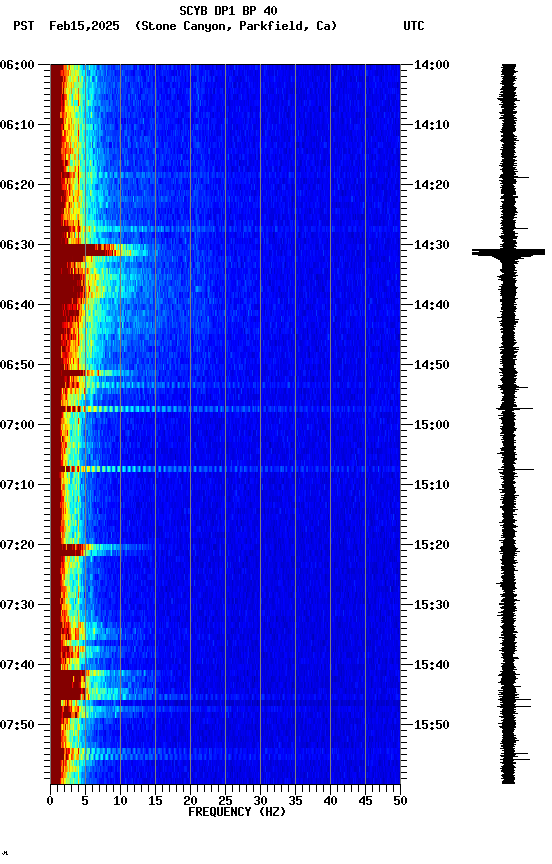The width and height of the screenshot is (552, 864).
Task: Click the '14:00' UTC time label
Action: pyautogui.click(x=432, y=65)
